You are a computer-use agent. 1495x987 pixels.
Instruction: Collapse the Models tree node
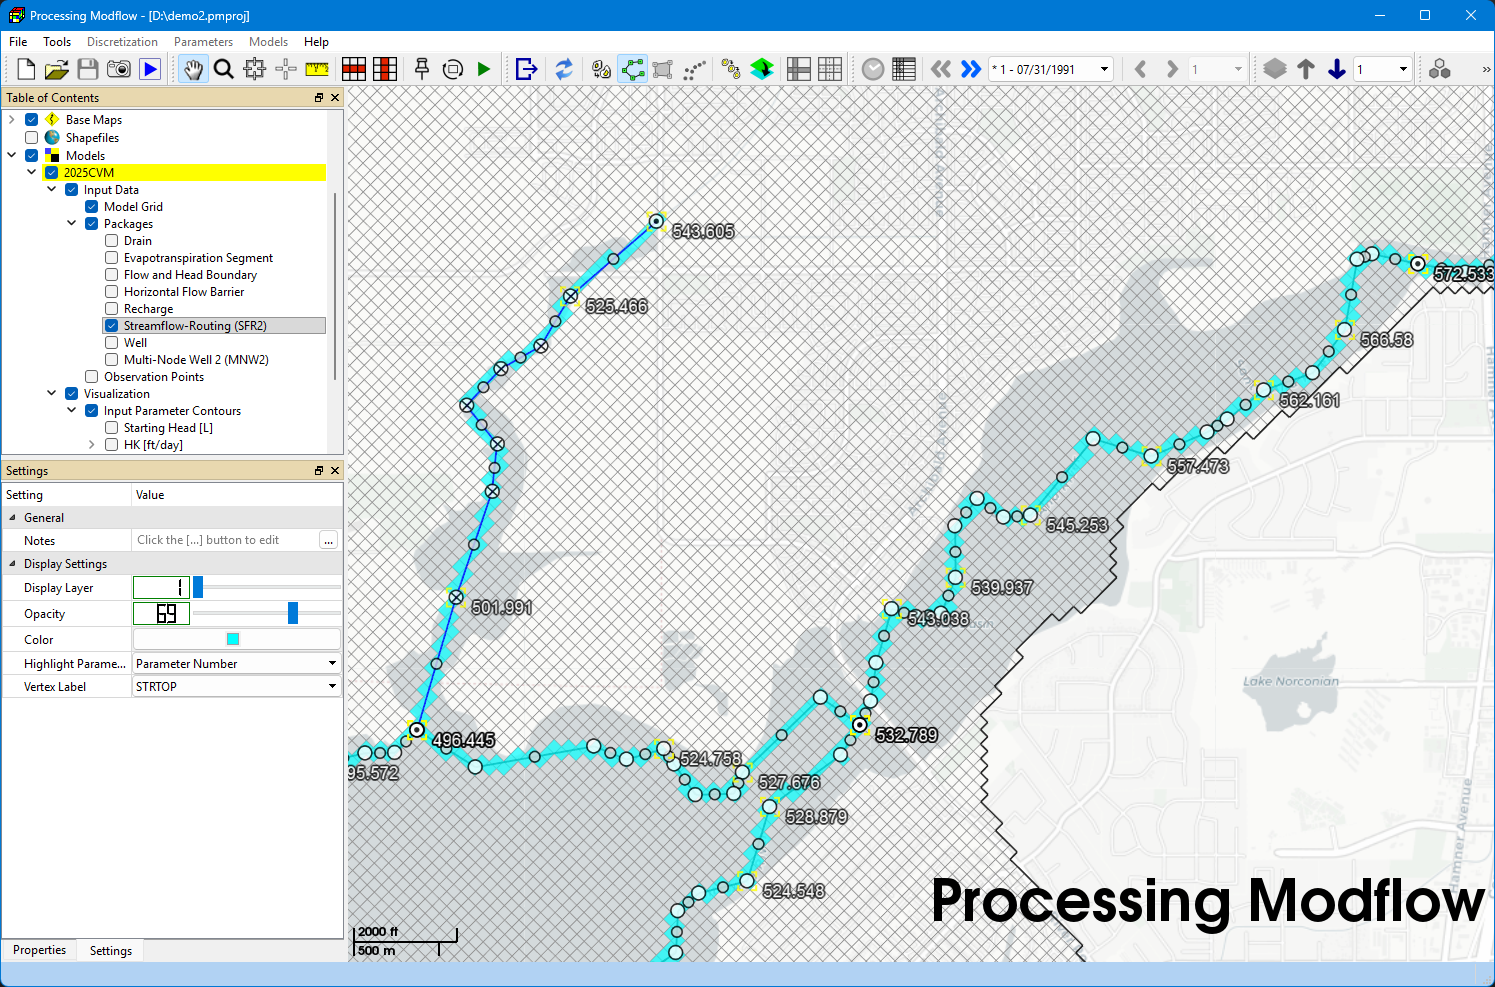(12, 156)
